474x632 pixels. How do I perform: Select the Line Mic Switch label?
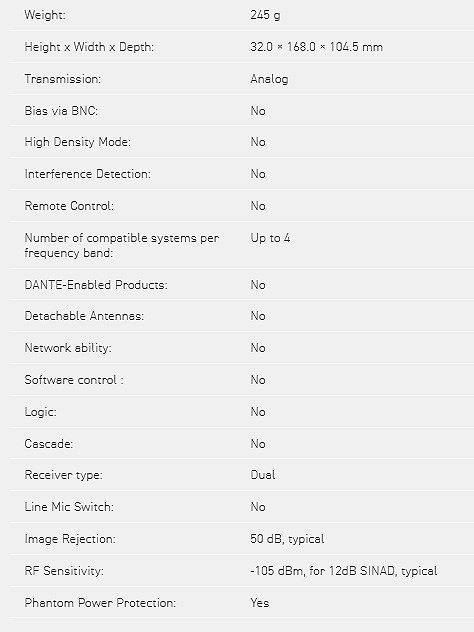coord(69,507)
